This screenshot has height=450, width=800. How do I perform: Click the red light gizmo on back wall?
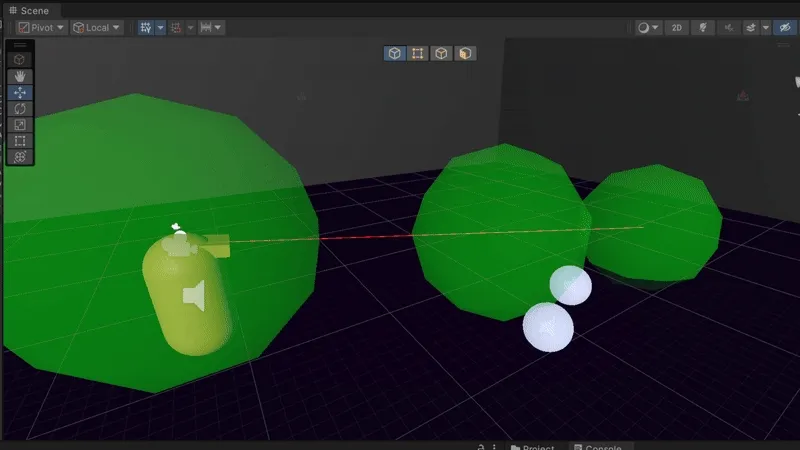click(743, 95)
